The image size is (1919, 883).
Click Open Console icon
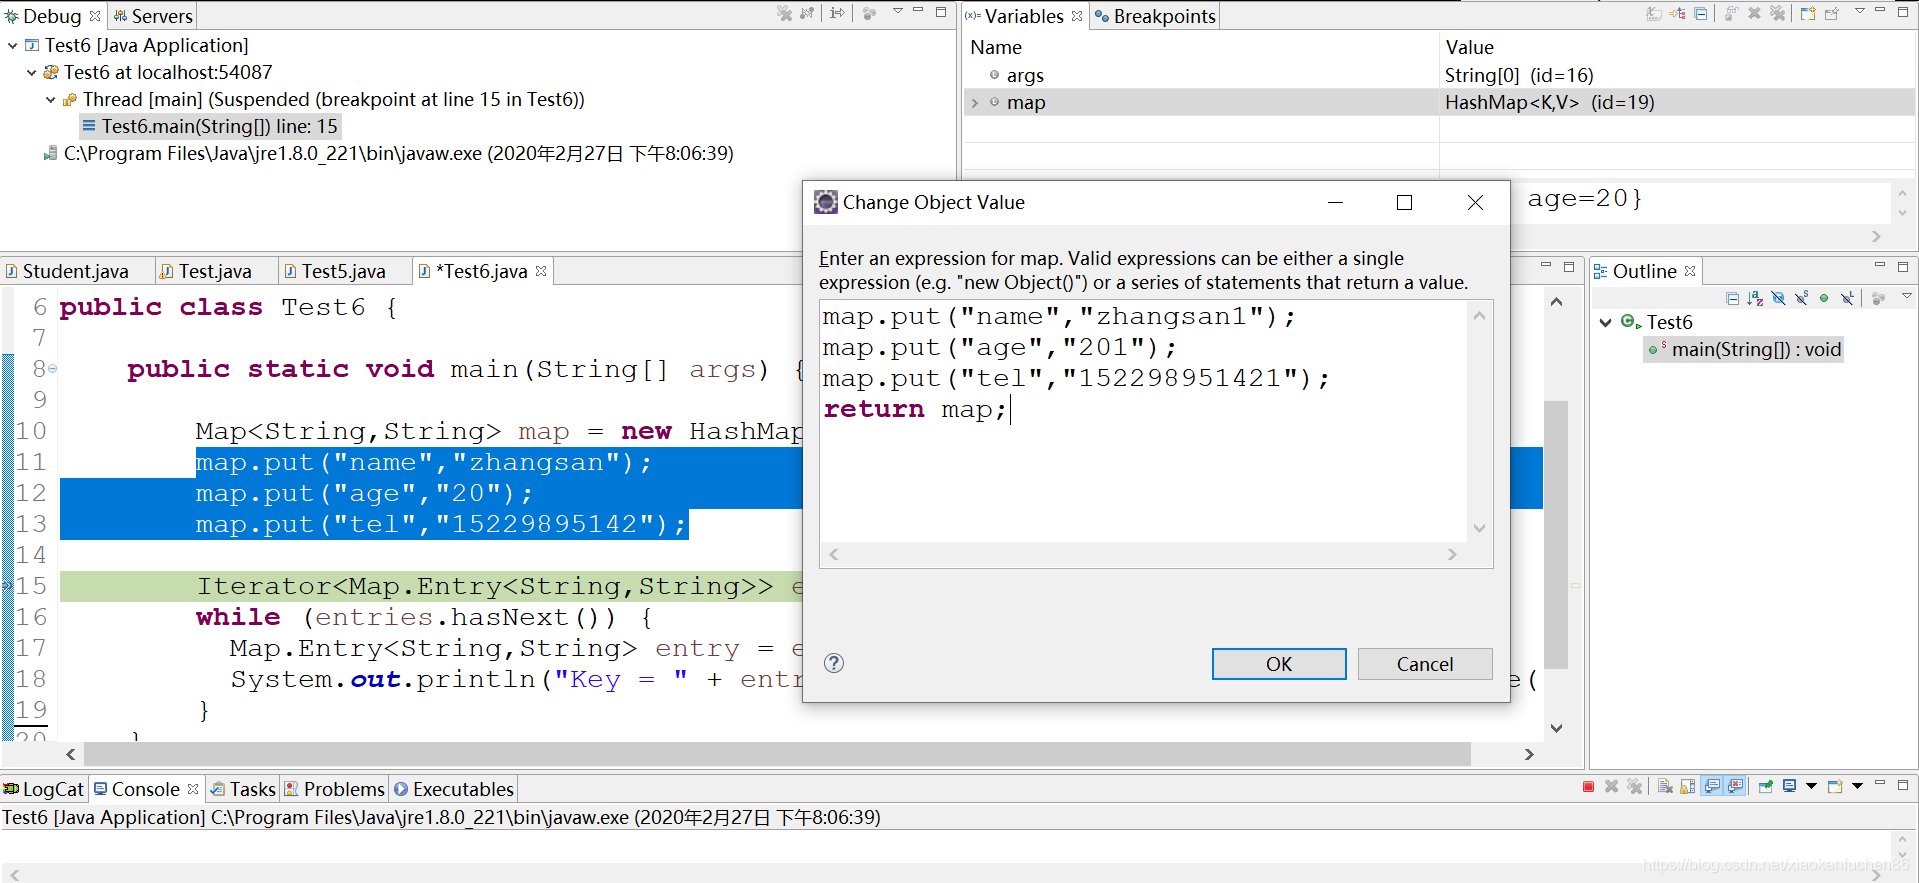point(1835,786)
